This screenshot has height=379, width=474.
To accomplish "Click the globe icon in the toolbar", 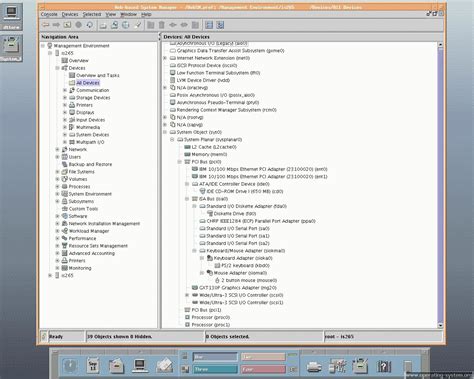I will [126, 25].
